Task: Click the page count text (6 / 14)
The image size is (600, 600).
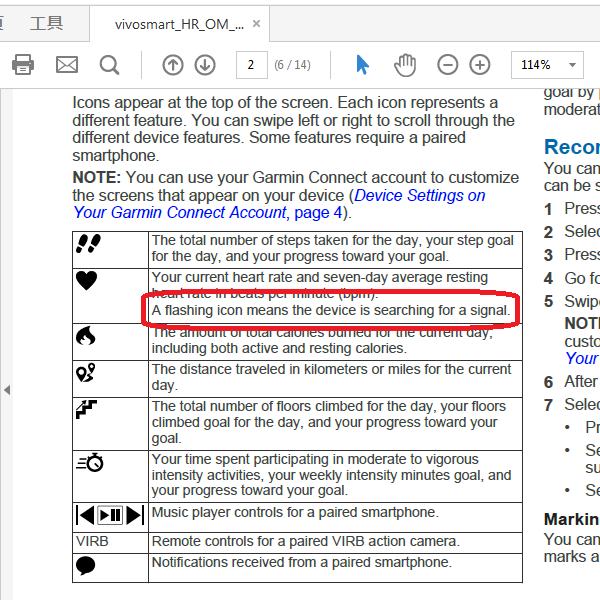Action: (292, 65)
